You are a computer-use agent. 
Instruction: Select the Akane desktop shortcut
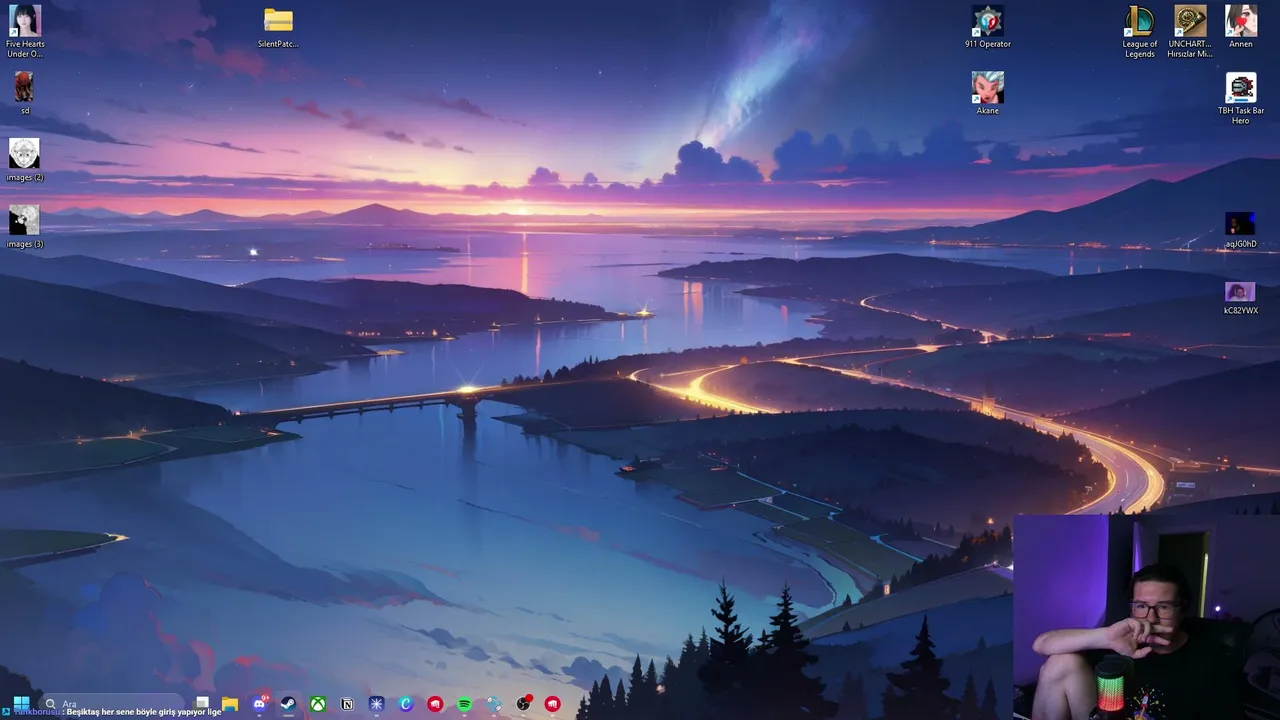pyautogui.click(x=987, y=93)
